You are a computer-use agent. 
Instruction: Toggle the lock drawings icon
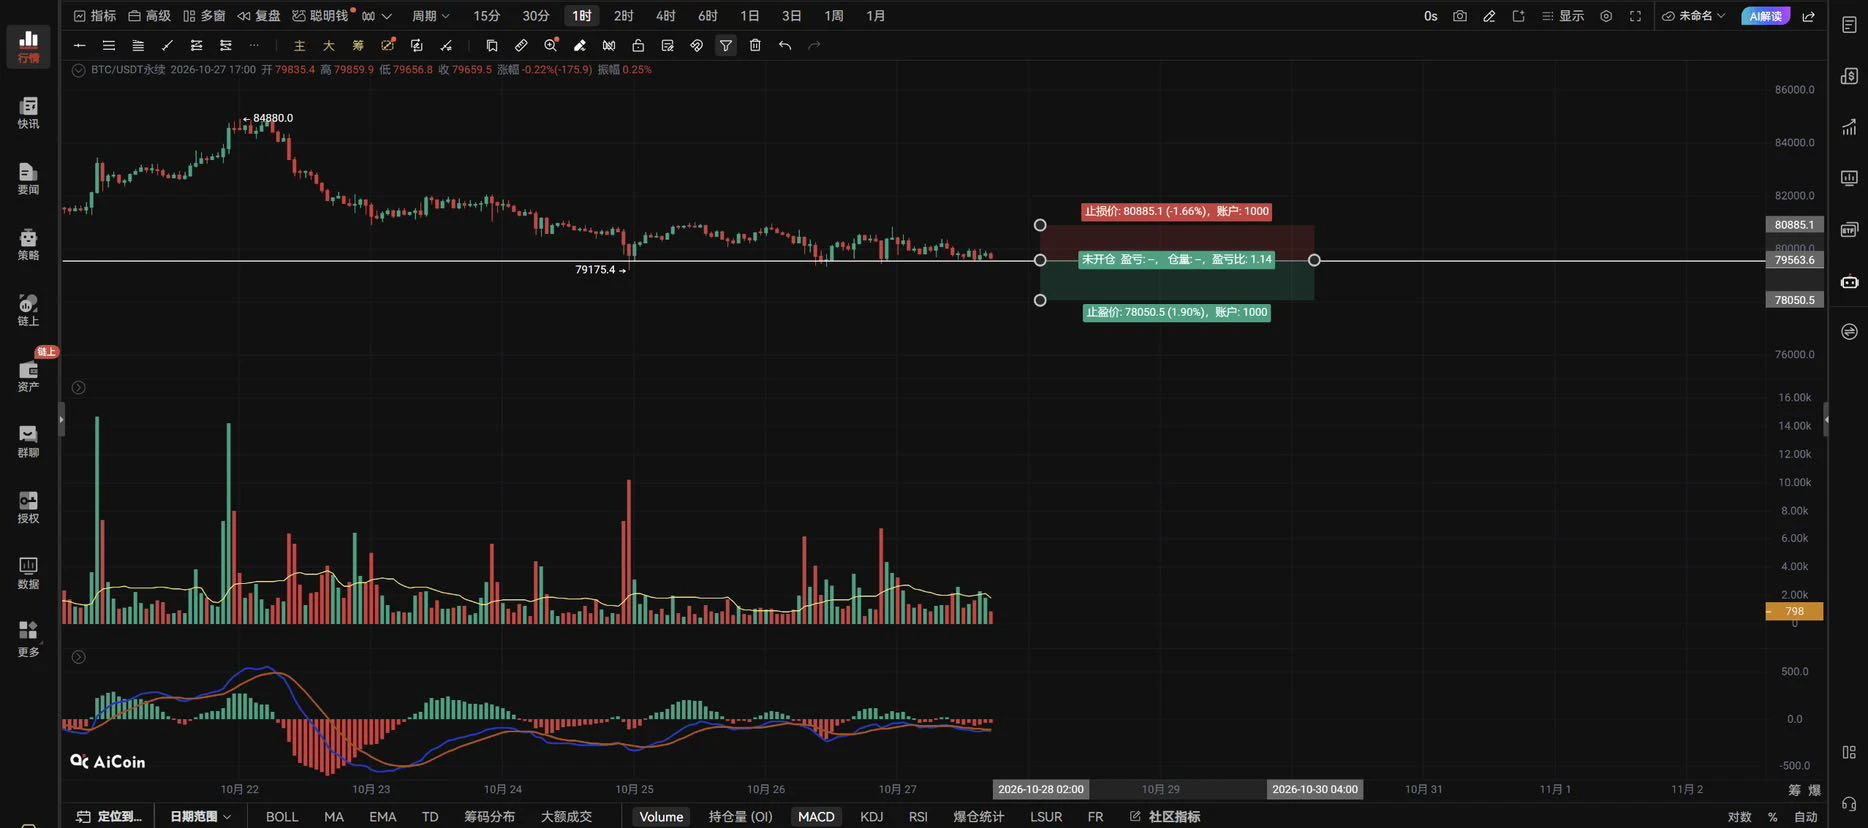coord(638,45)
